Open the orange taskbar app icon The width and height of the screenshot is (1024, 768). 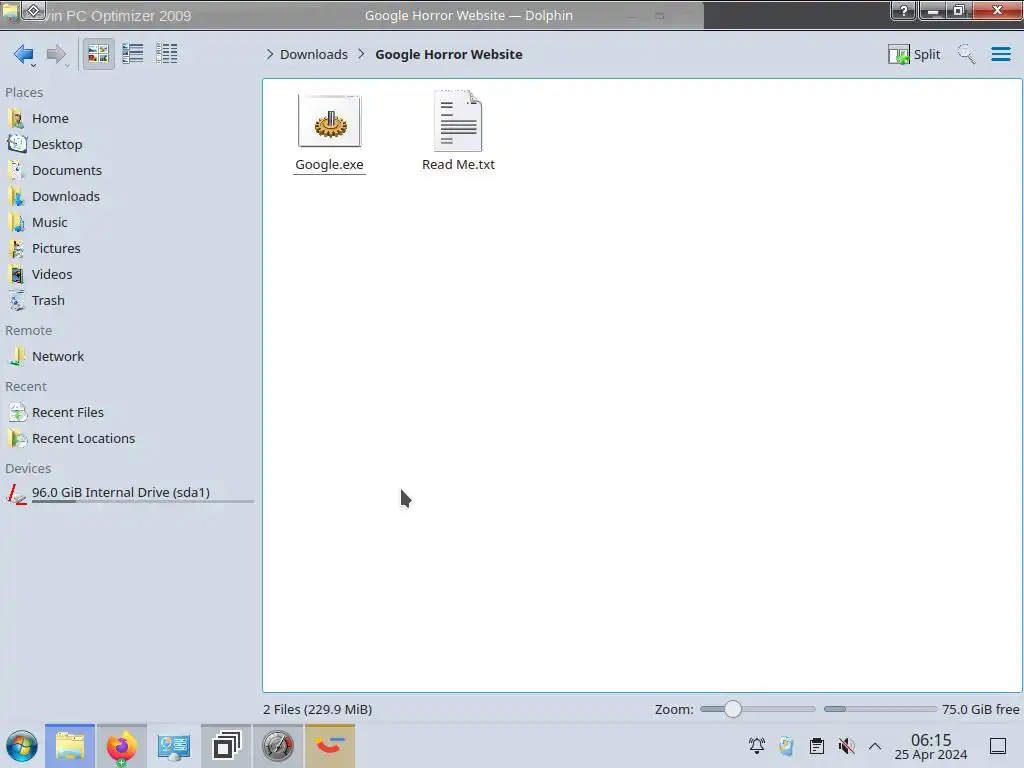[330, 746]
